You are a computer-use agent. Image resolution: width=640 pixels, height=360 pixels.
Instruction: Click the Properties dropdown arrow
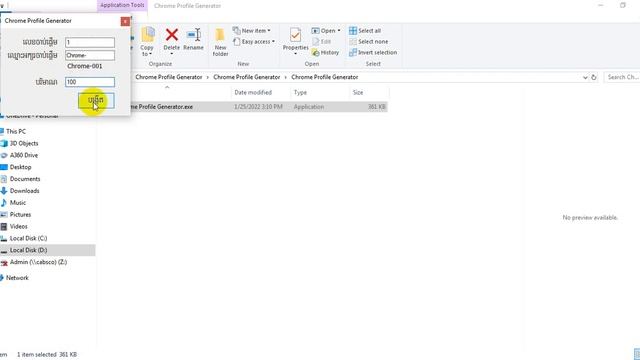(296, 54)
